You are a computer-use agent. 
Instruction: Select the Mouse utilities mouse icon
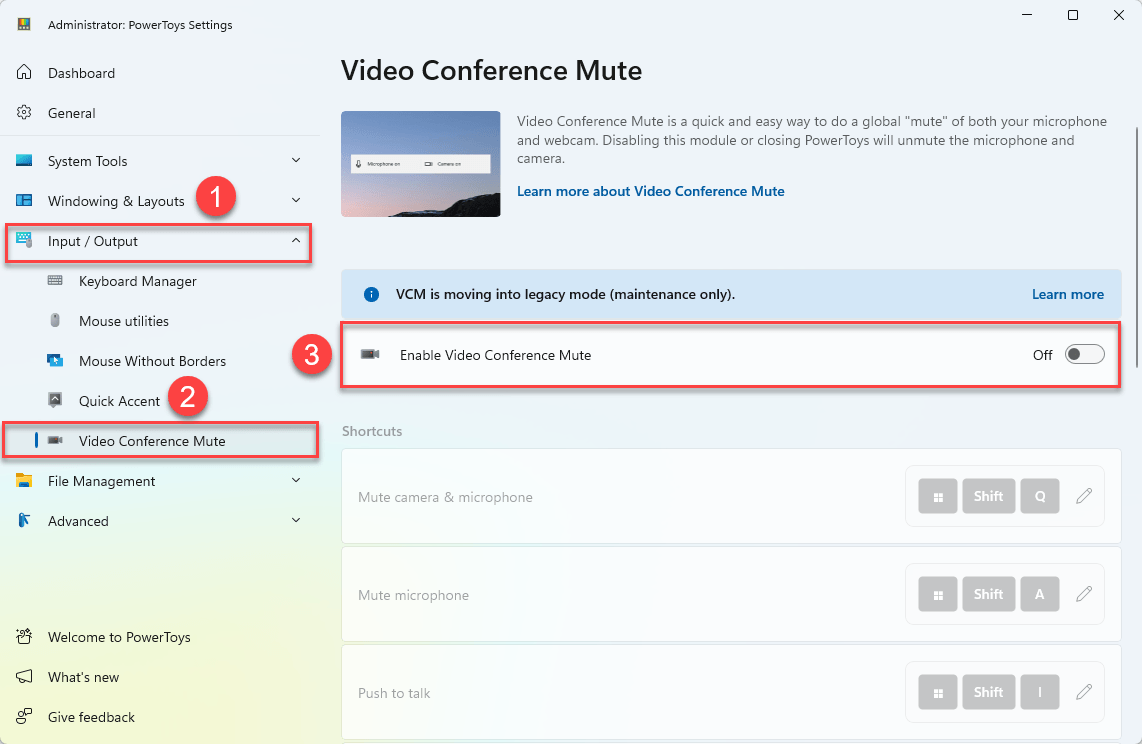55,321
